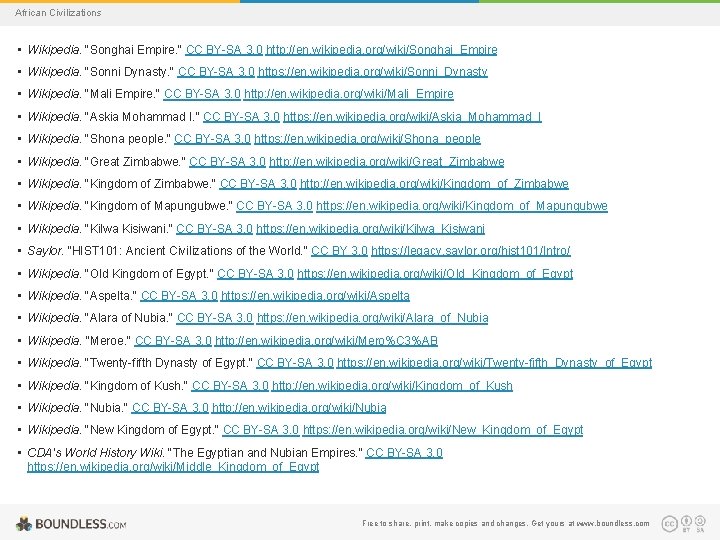The height and width of the screenshot is (540, 720).
Task: Open the Old Kingdom of Egypt URL
Action: pos(435,274)
